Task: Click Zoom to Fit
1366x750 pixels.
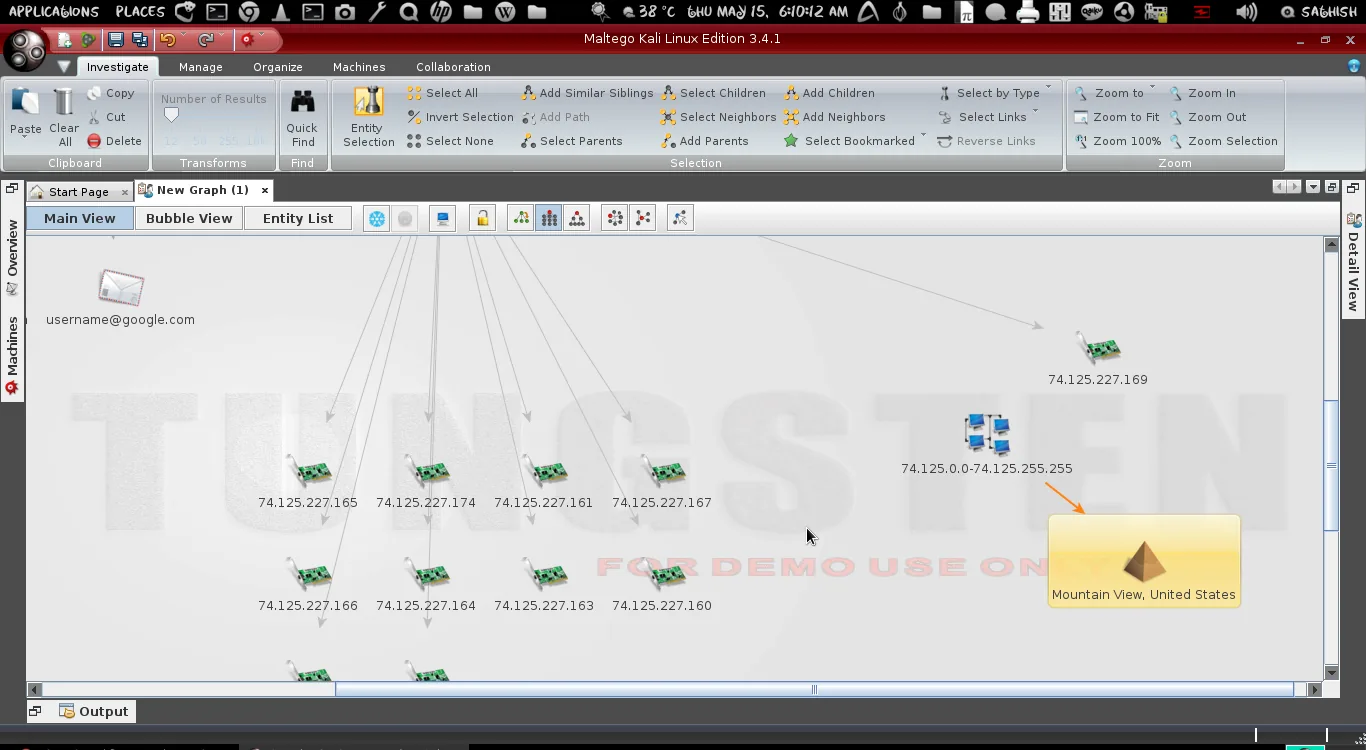Action: click(x=1117, y=117)
